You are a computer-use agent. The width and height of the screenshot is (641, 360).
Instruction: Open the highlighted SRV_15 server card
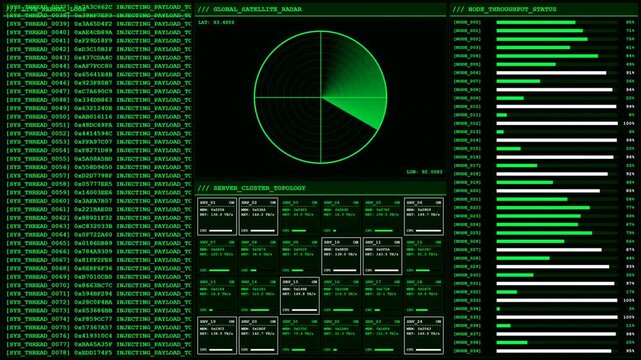[x=300, y=296]
